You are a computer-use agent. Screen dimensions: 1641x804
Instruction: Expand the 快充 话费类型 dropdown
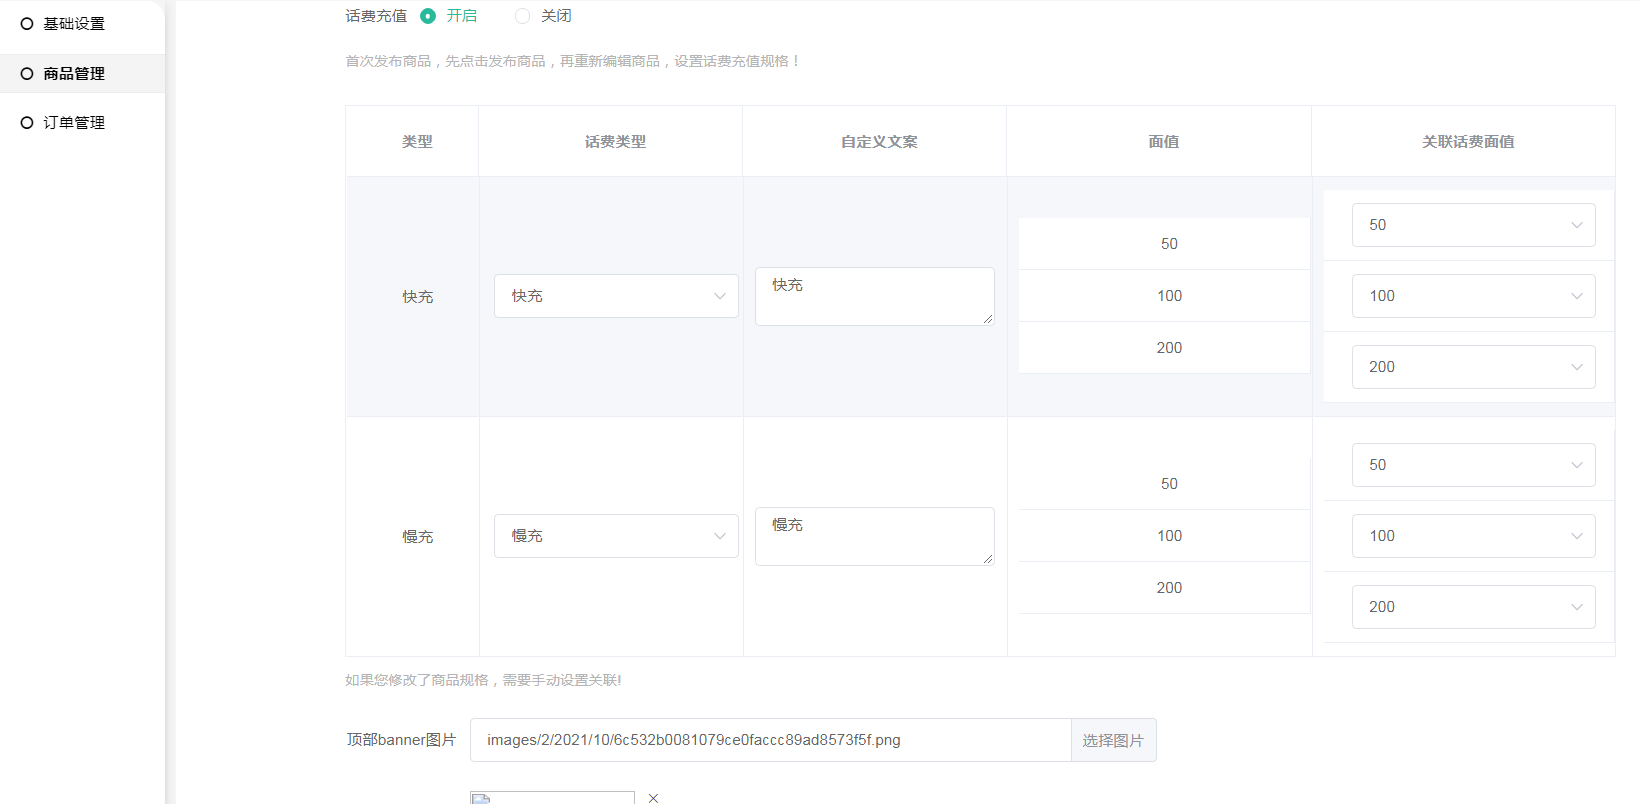pos(616,296)
